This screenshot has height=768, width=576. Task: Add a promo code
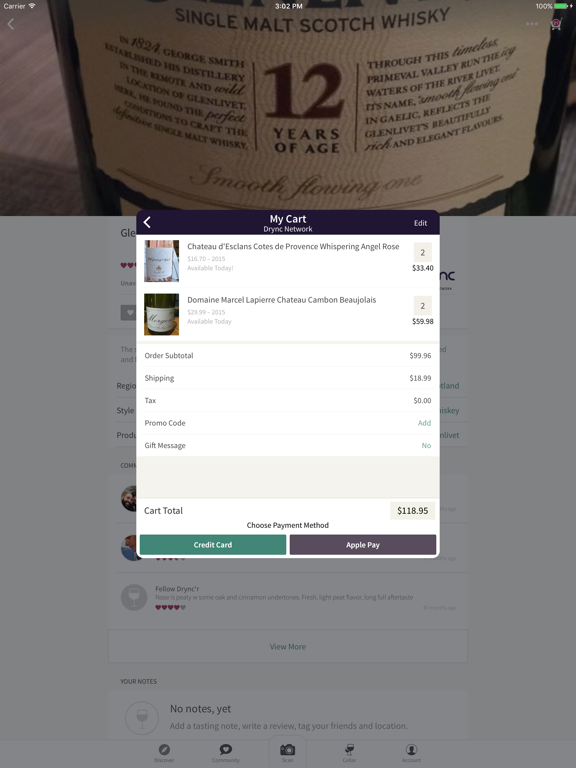point(424,423)
